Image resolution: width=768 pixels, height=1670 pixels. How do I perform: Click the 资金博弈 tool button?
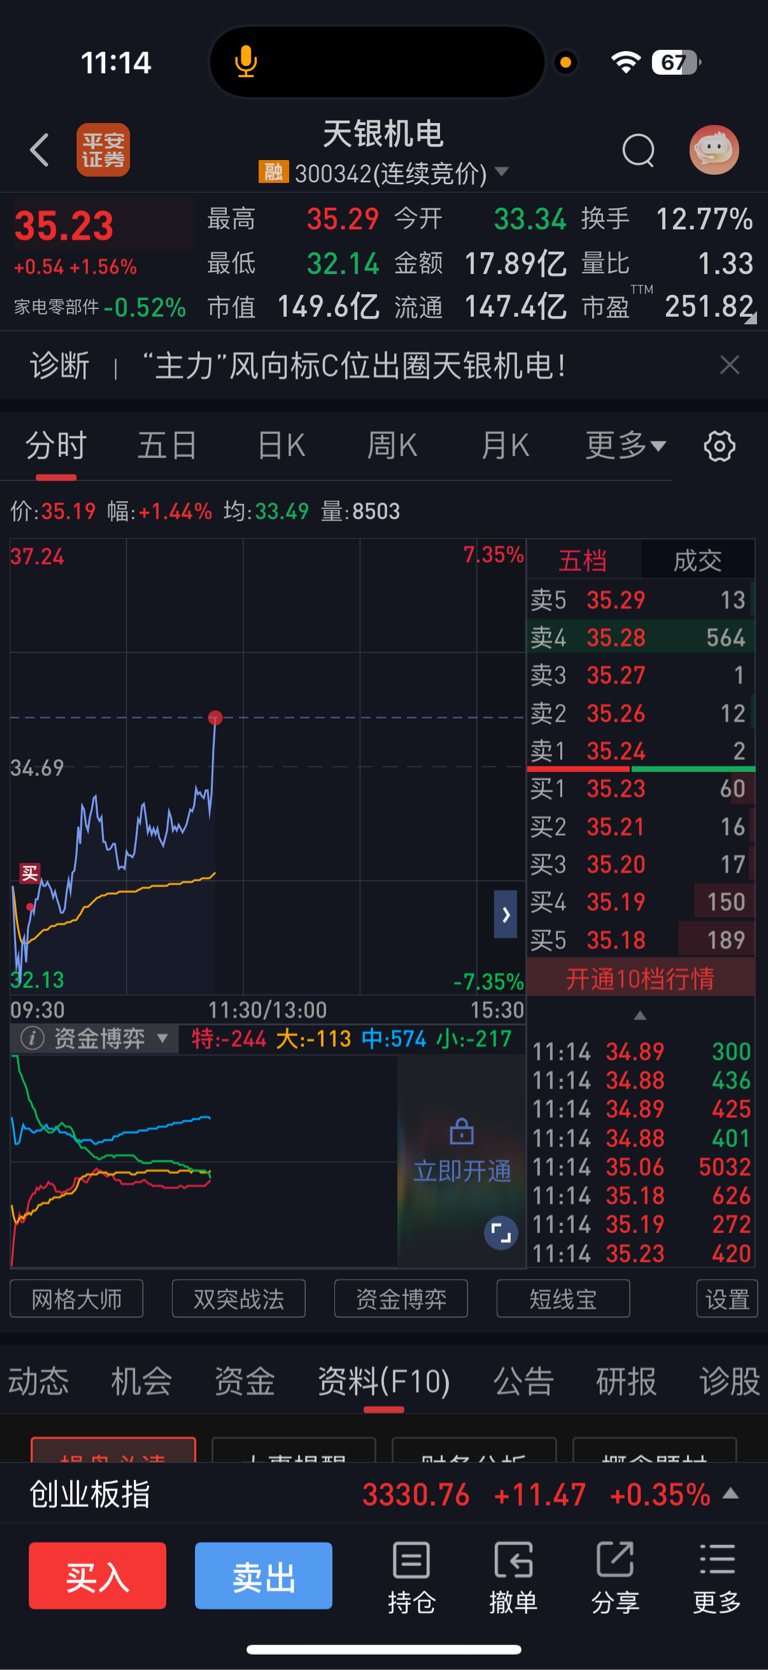point(401,1299)
